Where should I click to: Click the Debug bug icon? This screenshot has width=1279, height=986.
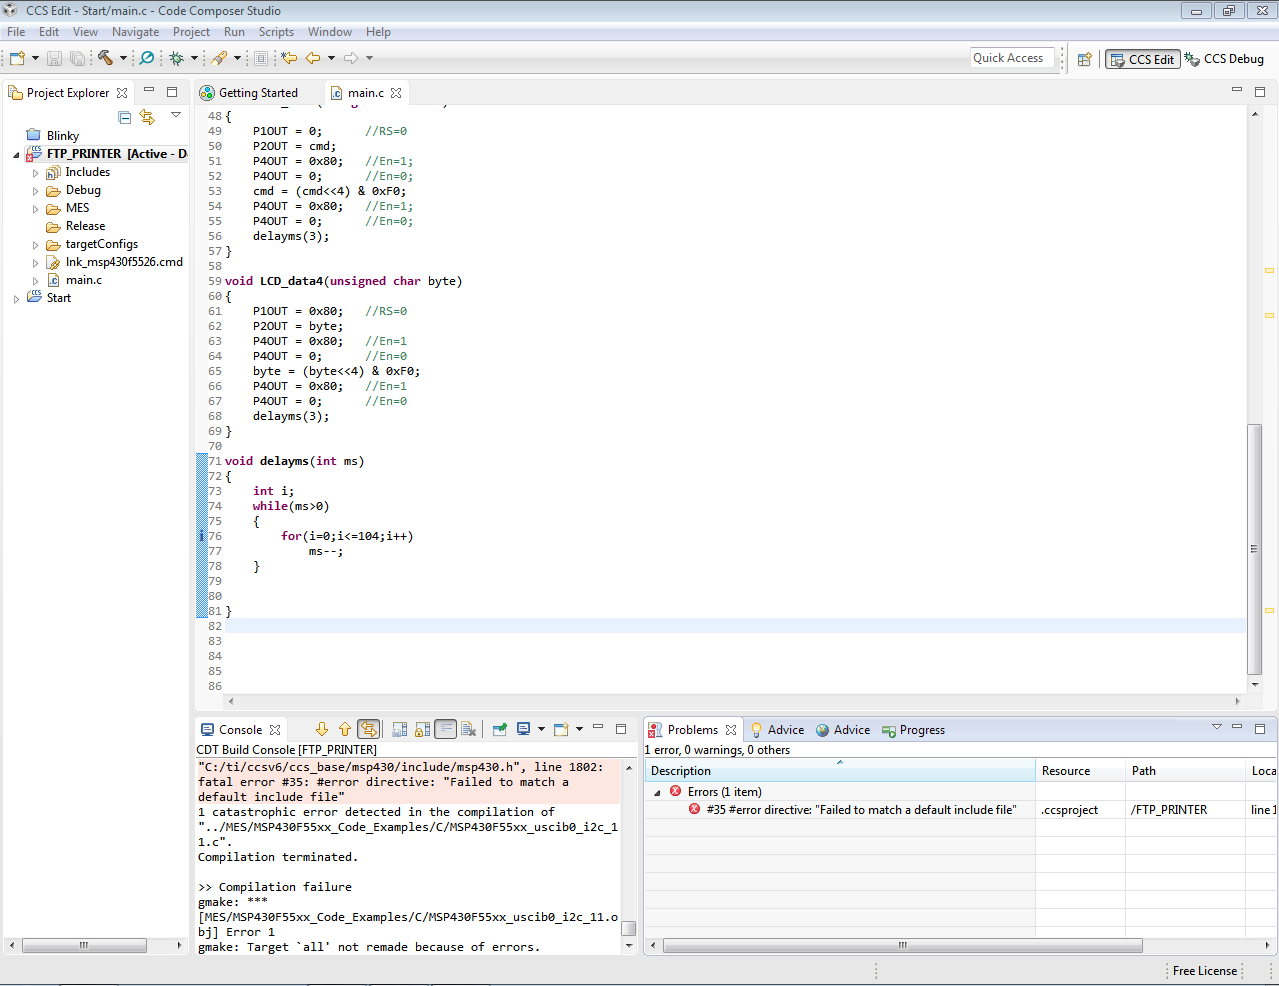(x=176, y=58)
